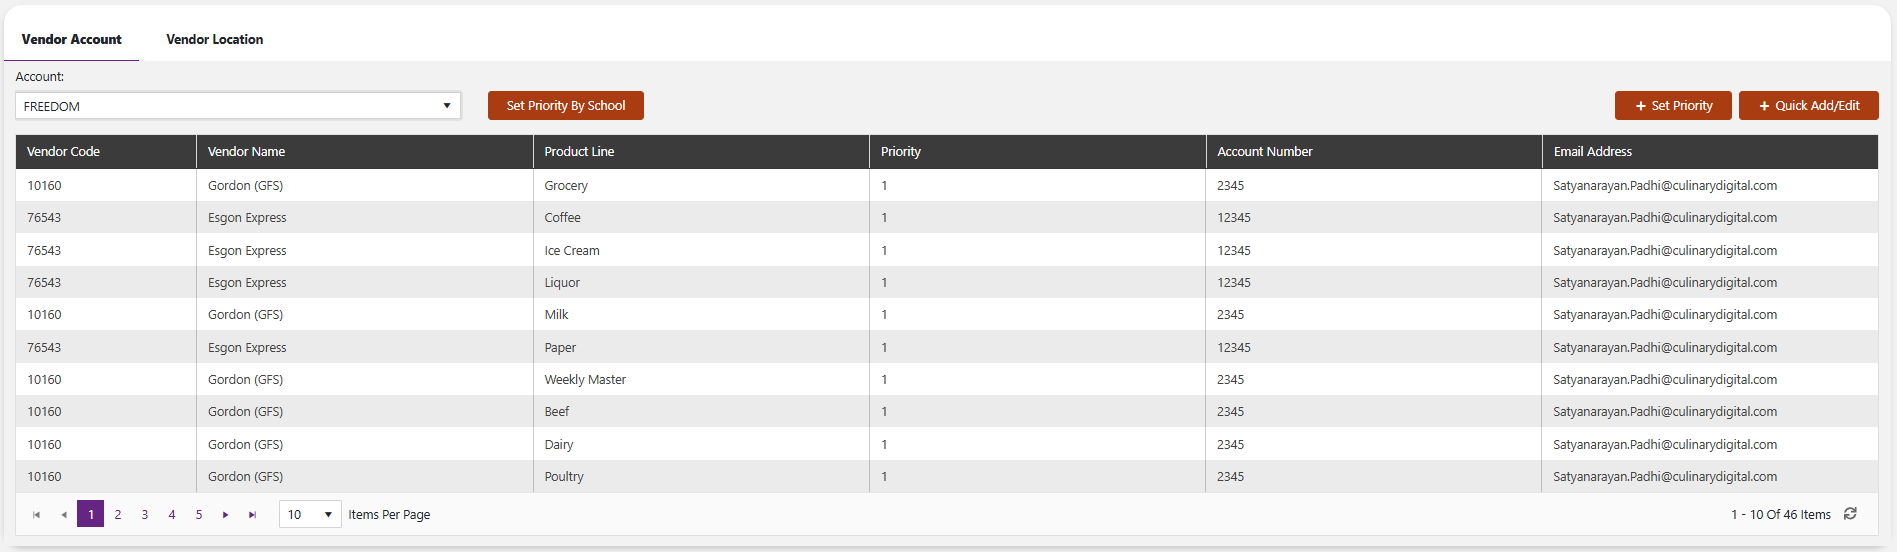
Task: Open the Account dropdown showing FREEDOM
Action: pos(238,106)
